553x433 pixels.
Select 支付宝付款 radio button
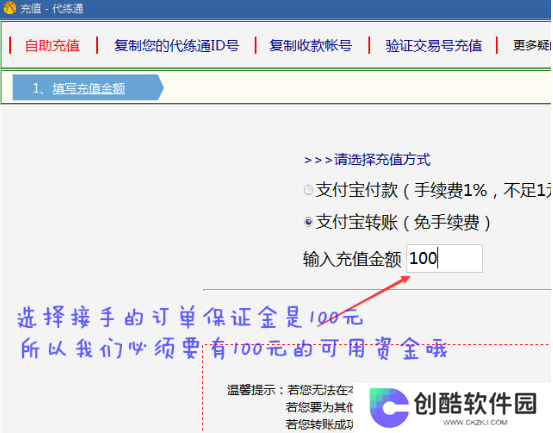(x=308, y=190)
